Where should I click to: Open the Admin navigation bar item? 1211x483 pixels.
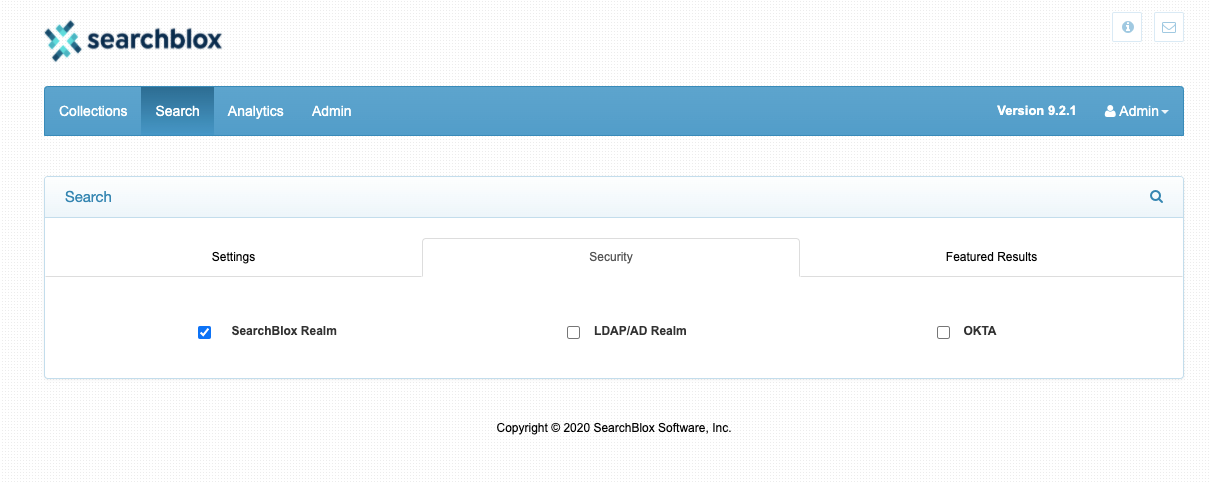pos(331,111)
